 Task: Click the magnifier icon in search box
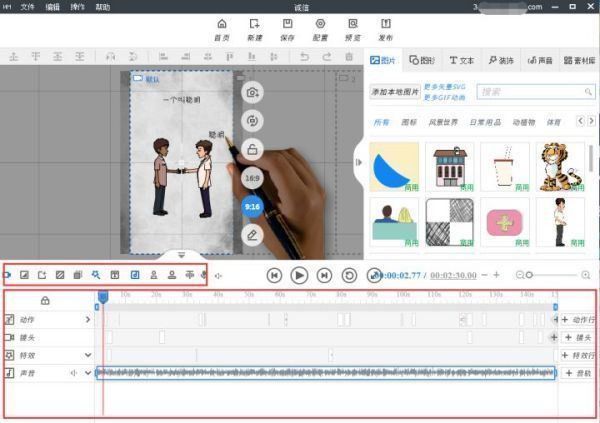[588, 92]
